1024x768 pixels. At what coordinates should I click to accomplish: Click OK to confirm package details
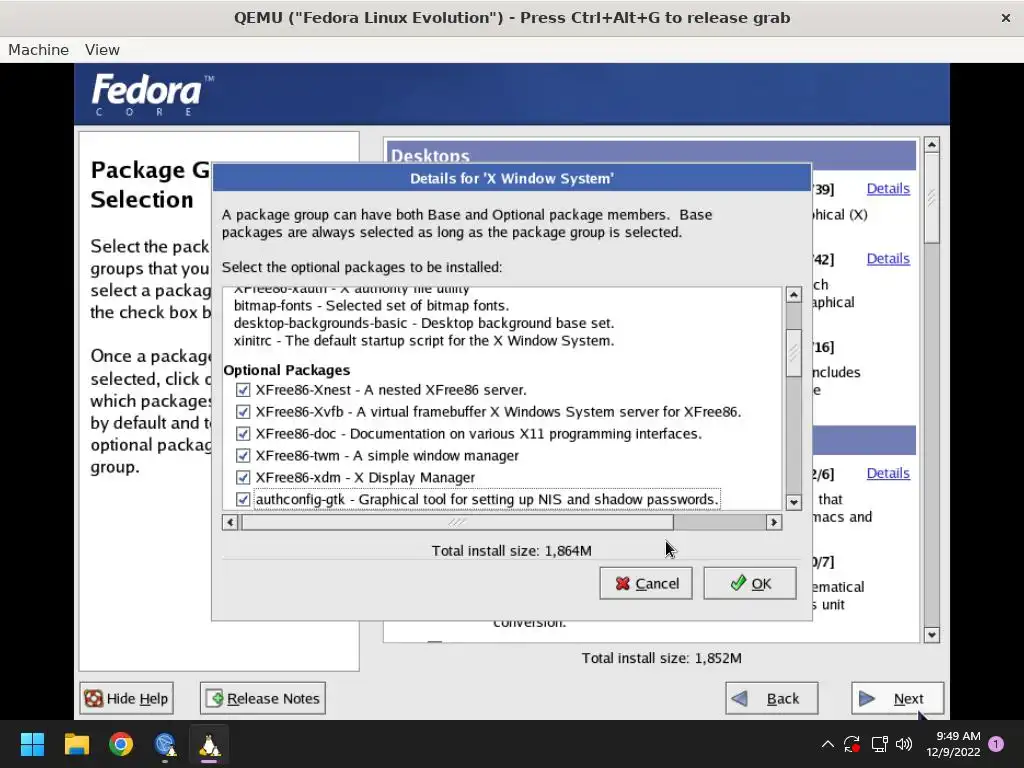[750, 583]
